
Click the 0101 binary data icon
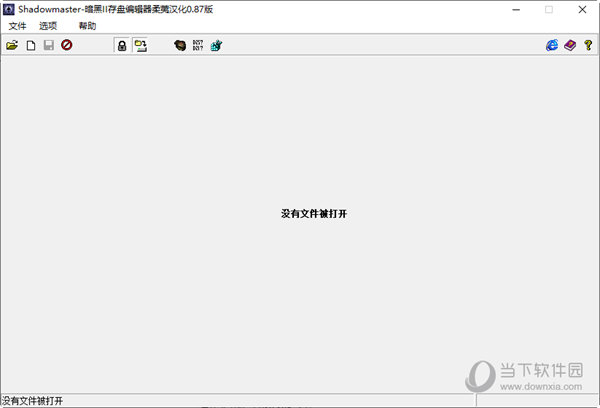pos(198,46)
